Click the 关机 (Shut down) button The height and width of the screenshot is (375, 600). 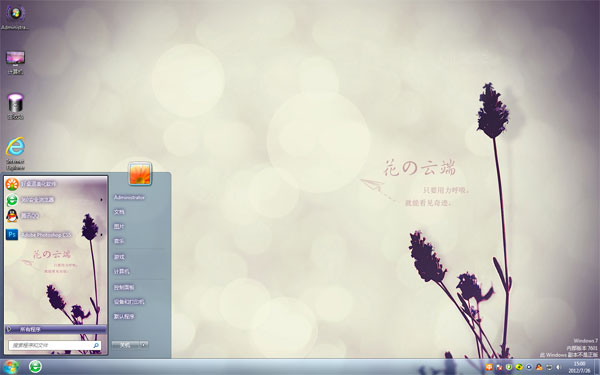pyautogui.click(x=125, y=345)
